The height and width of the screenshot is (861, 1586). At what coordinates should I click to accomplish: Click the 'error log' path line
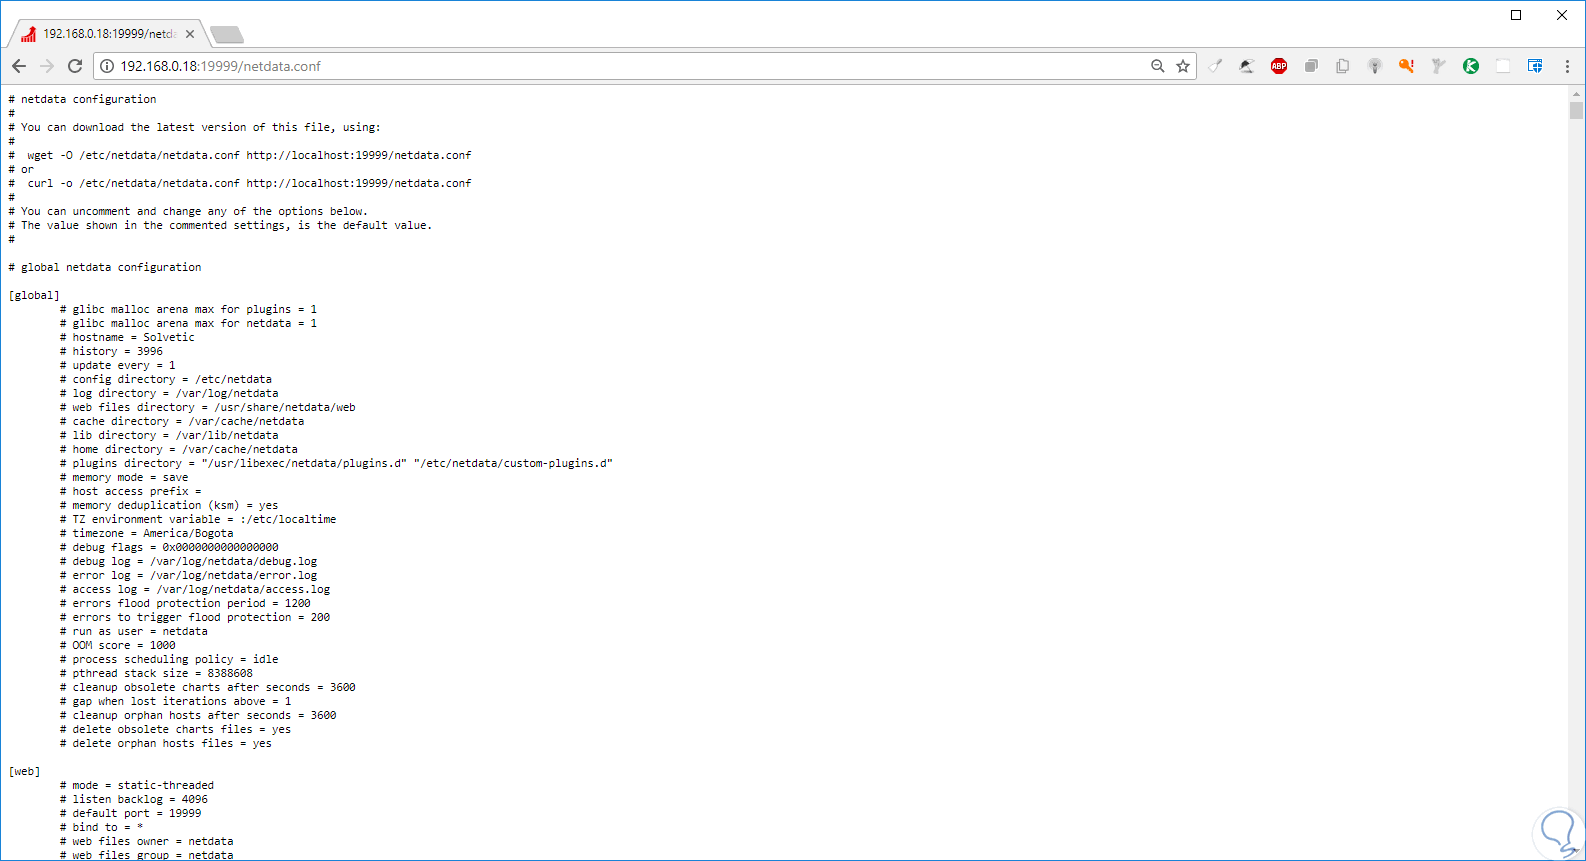point(188,575)
